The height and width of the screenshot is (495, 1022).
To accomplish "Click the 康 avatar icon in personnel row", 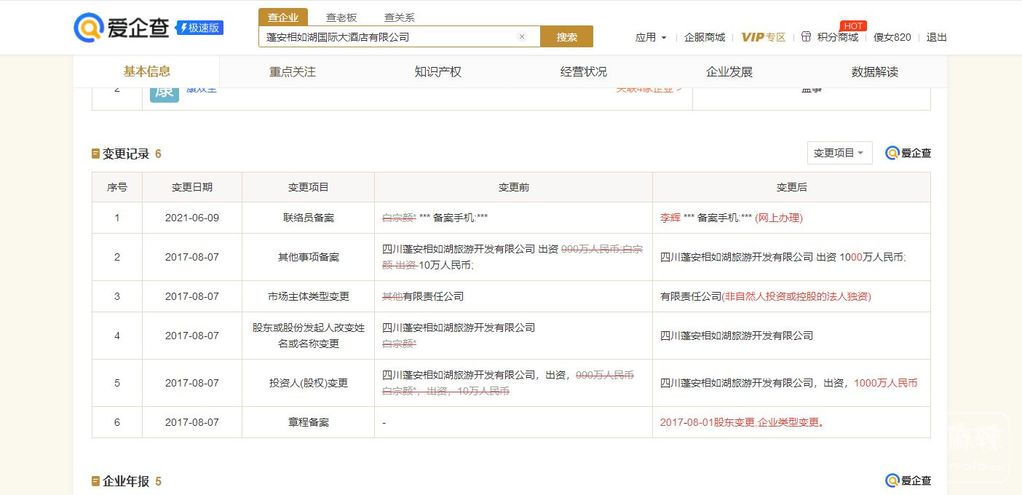I will coord(164,91).
